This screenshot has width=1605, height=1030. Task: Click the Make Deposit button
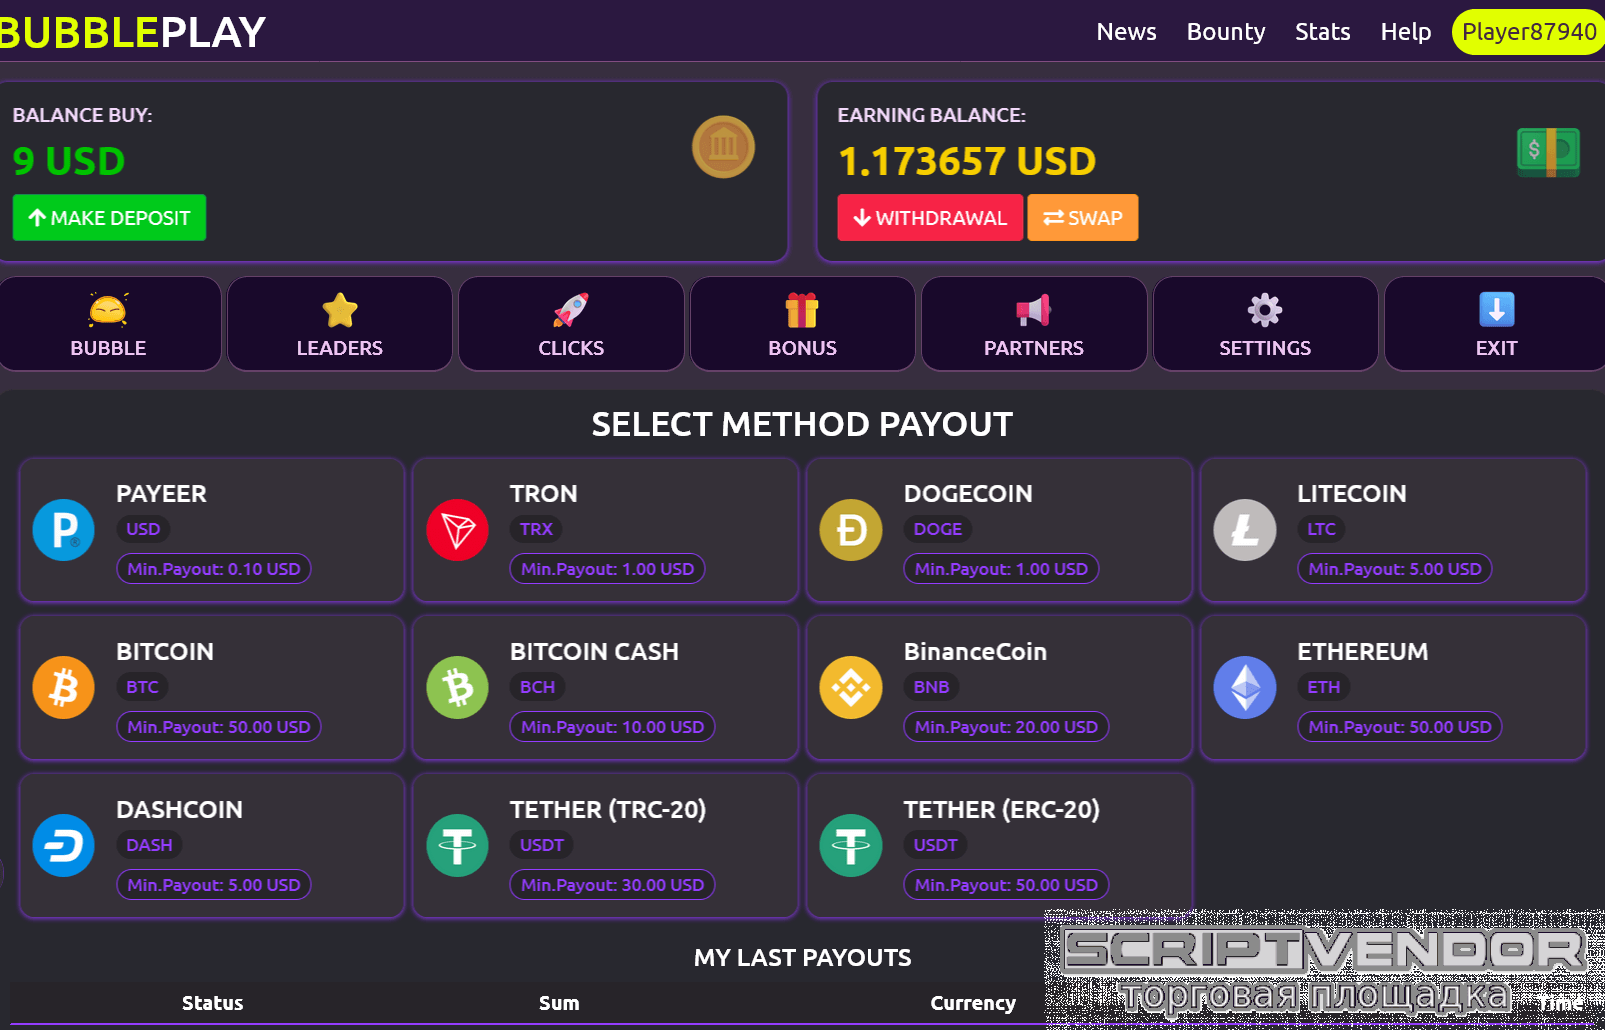[x=109, y=218]
